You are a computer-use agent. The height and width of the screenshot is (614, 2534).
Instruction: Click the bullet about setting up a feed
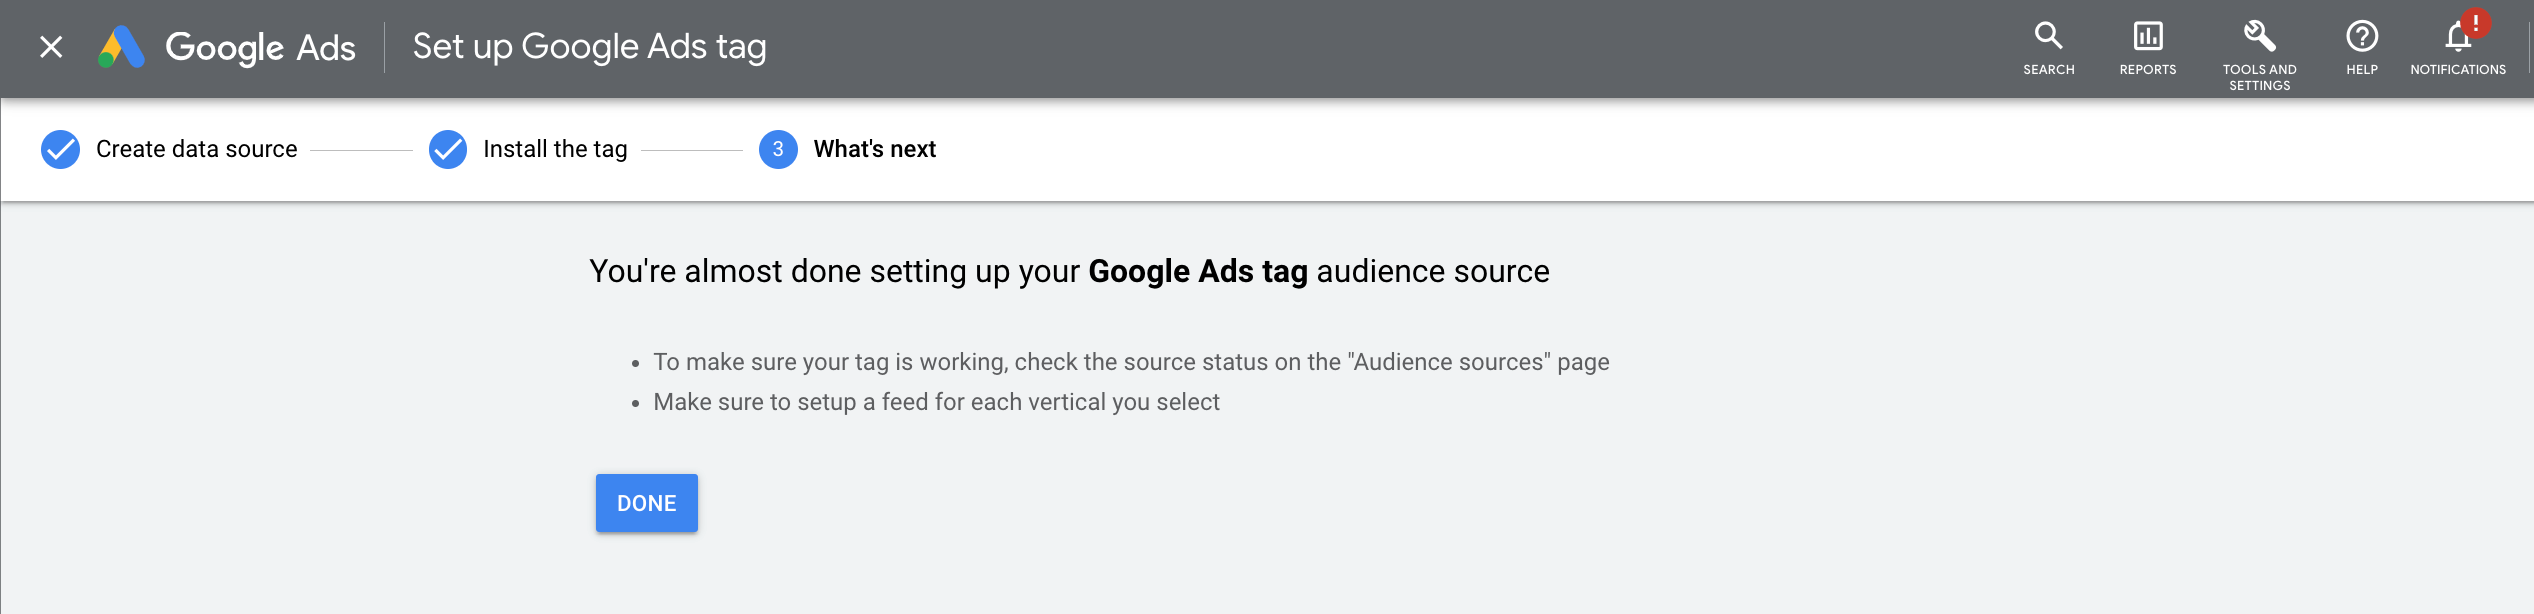[x=936, y=402]
